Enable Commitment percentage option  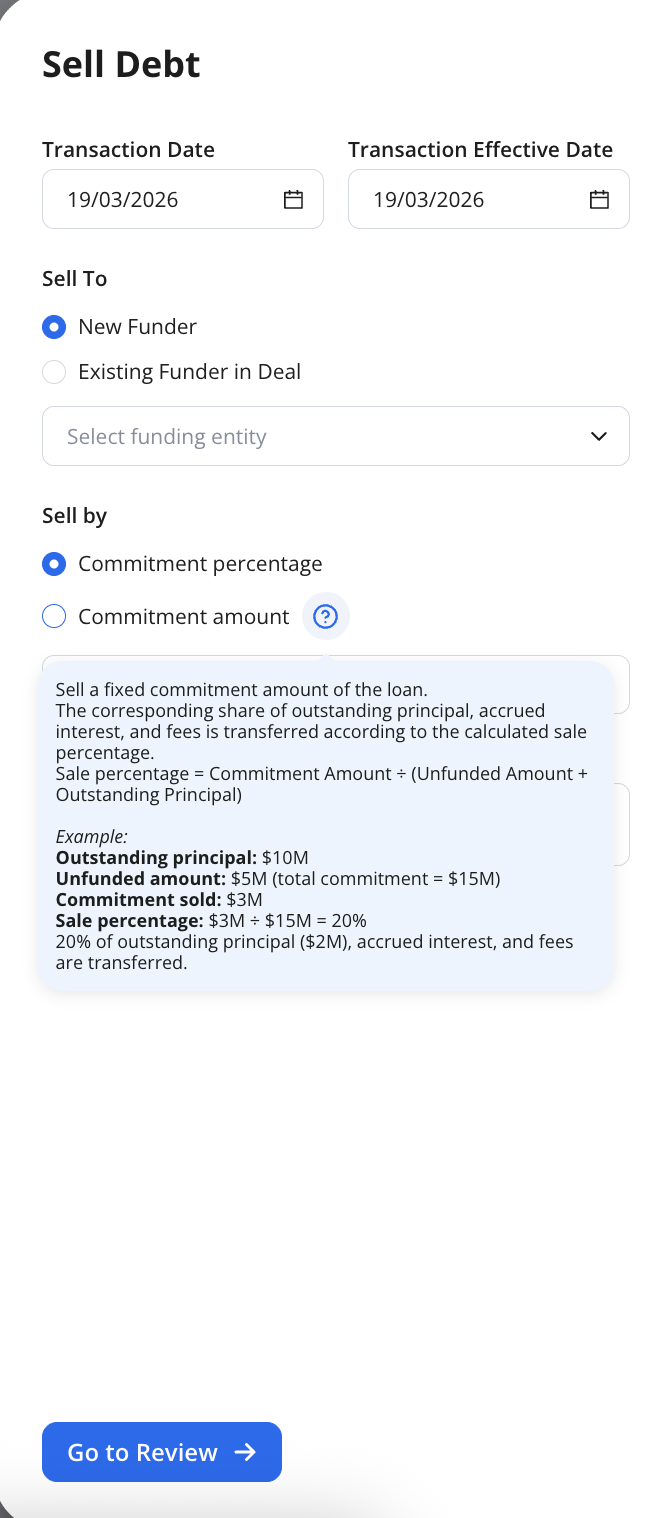click(54, 564)
